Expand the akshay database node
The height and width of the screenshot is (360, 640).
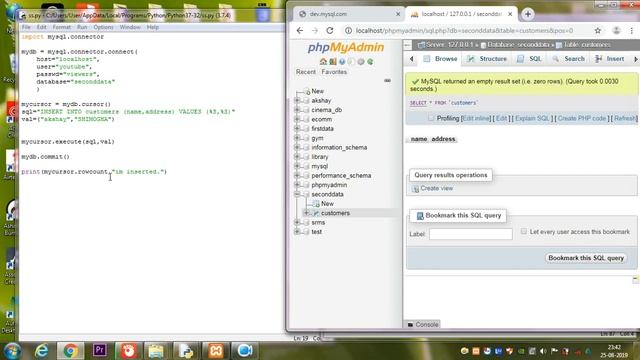(x=298, y=100)
